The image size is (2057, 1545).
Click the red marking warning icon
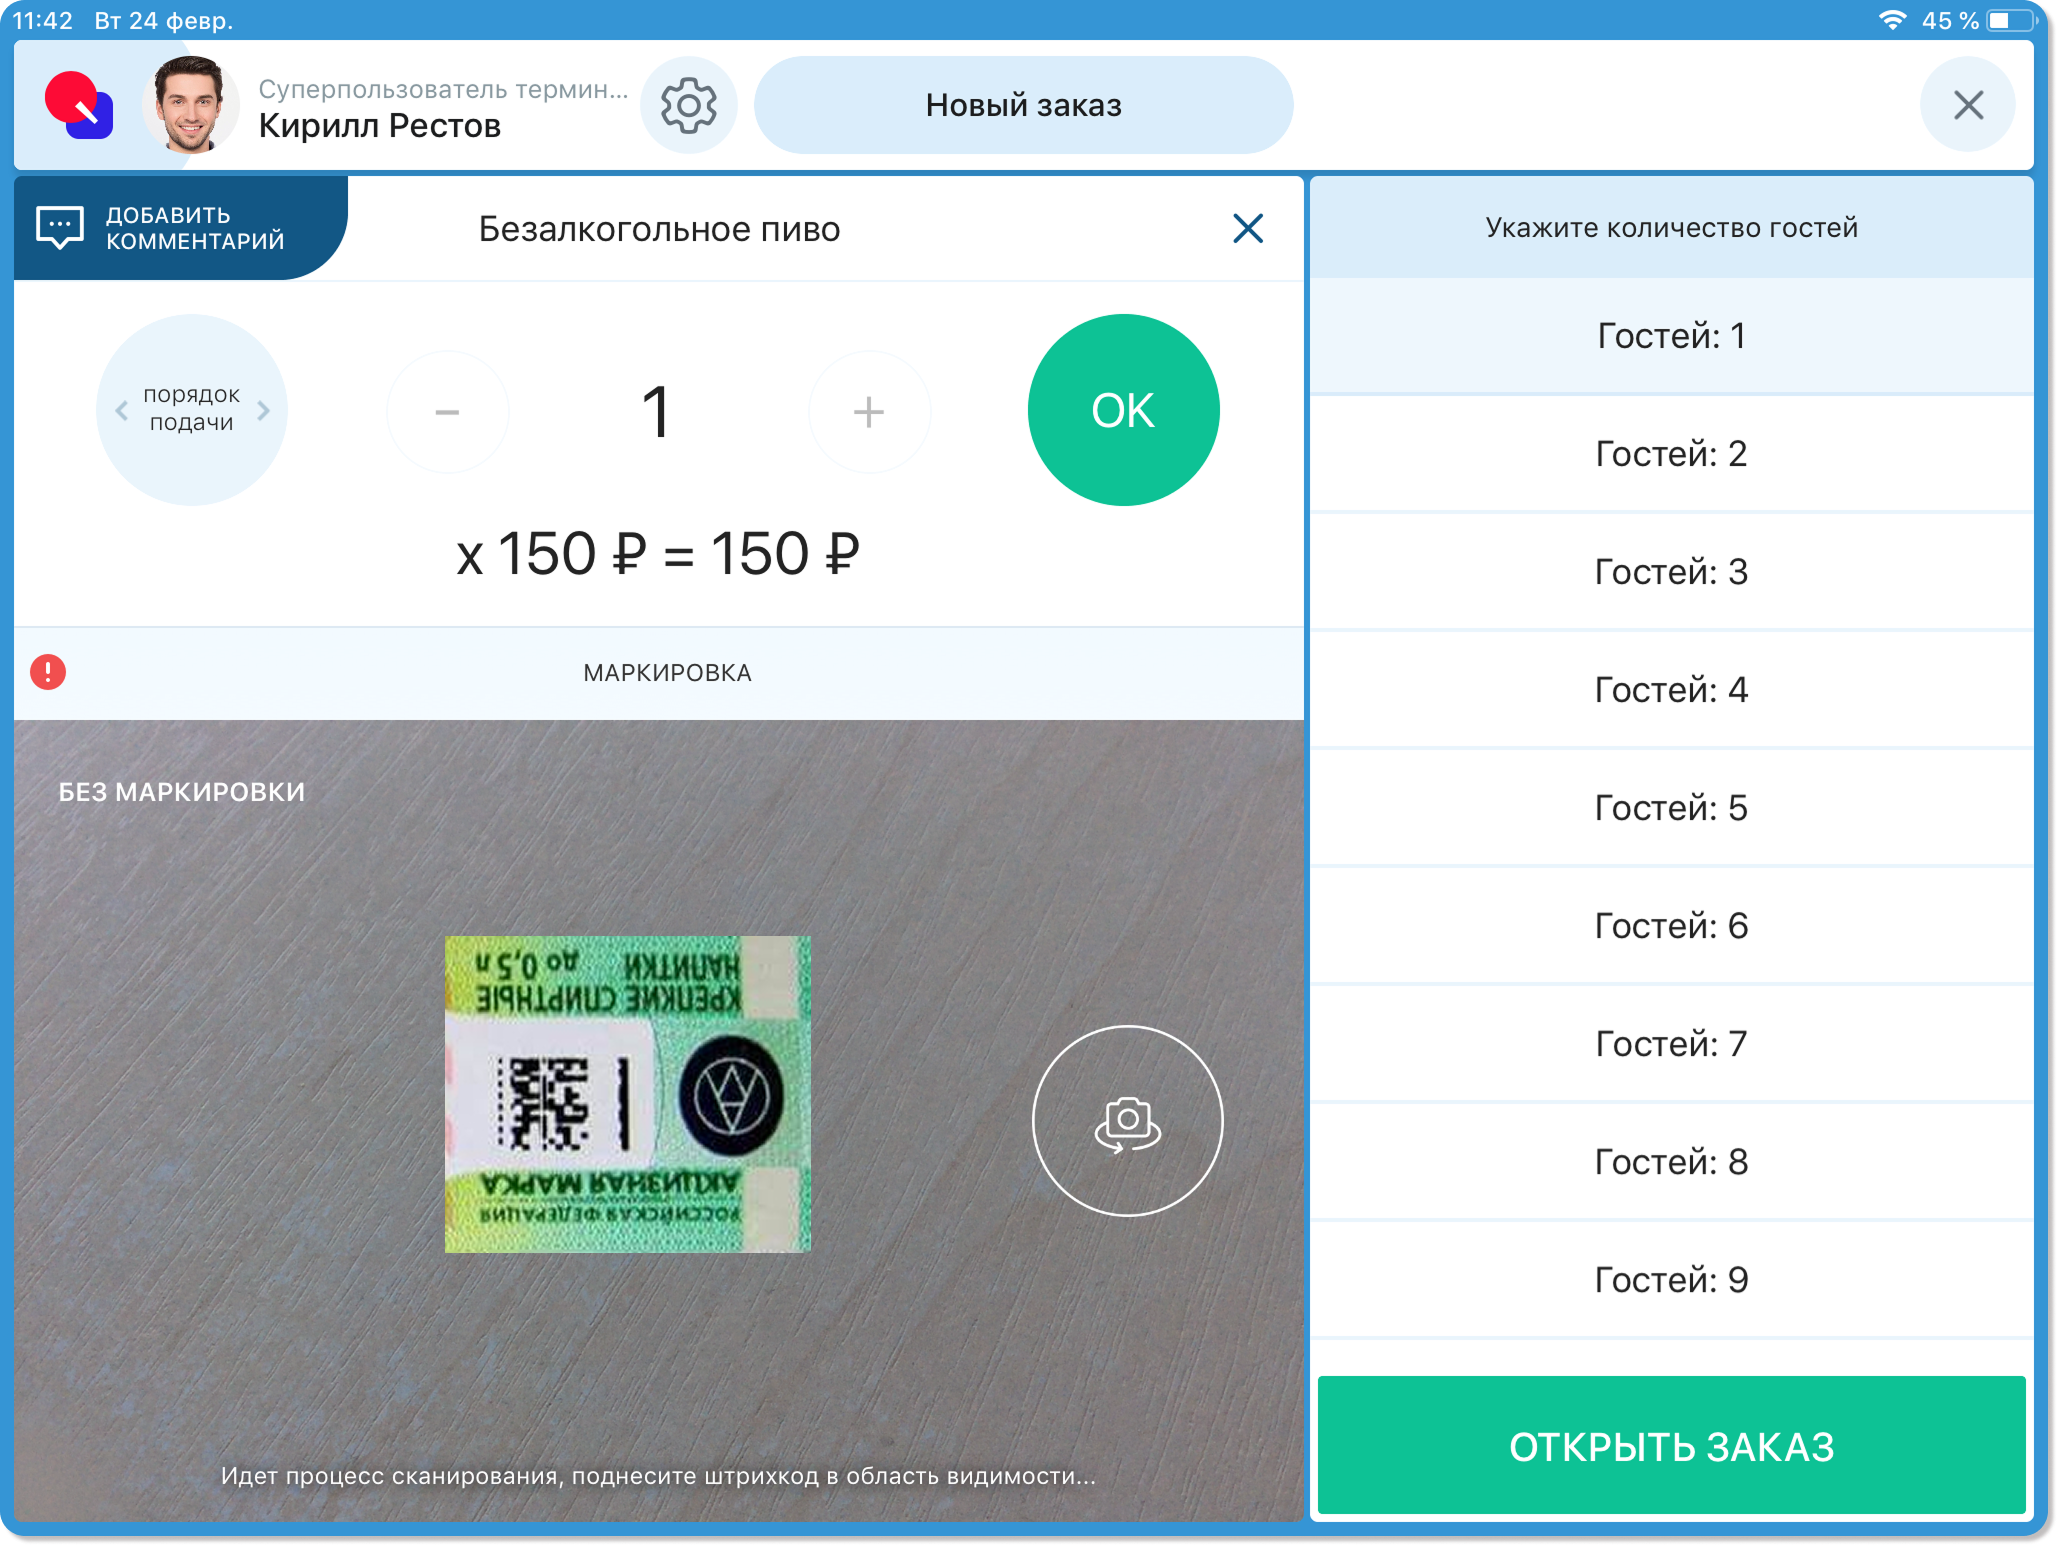pos(48,672)
